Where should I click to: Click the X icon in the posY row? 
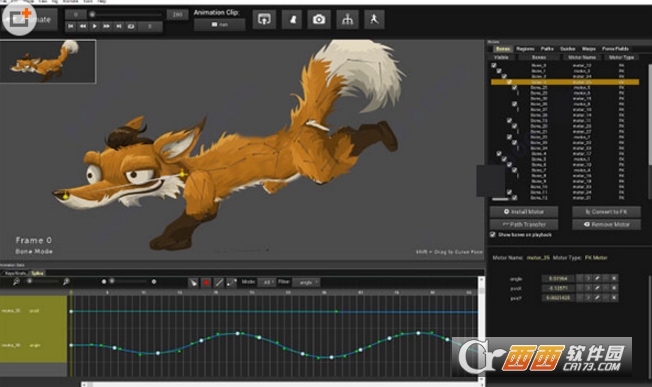(614, 298)
